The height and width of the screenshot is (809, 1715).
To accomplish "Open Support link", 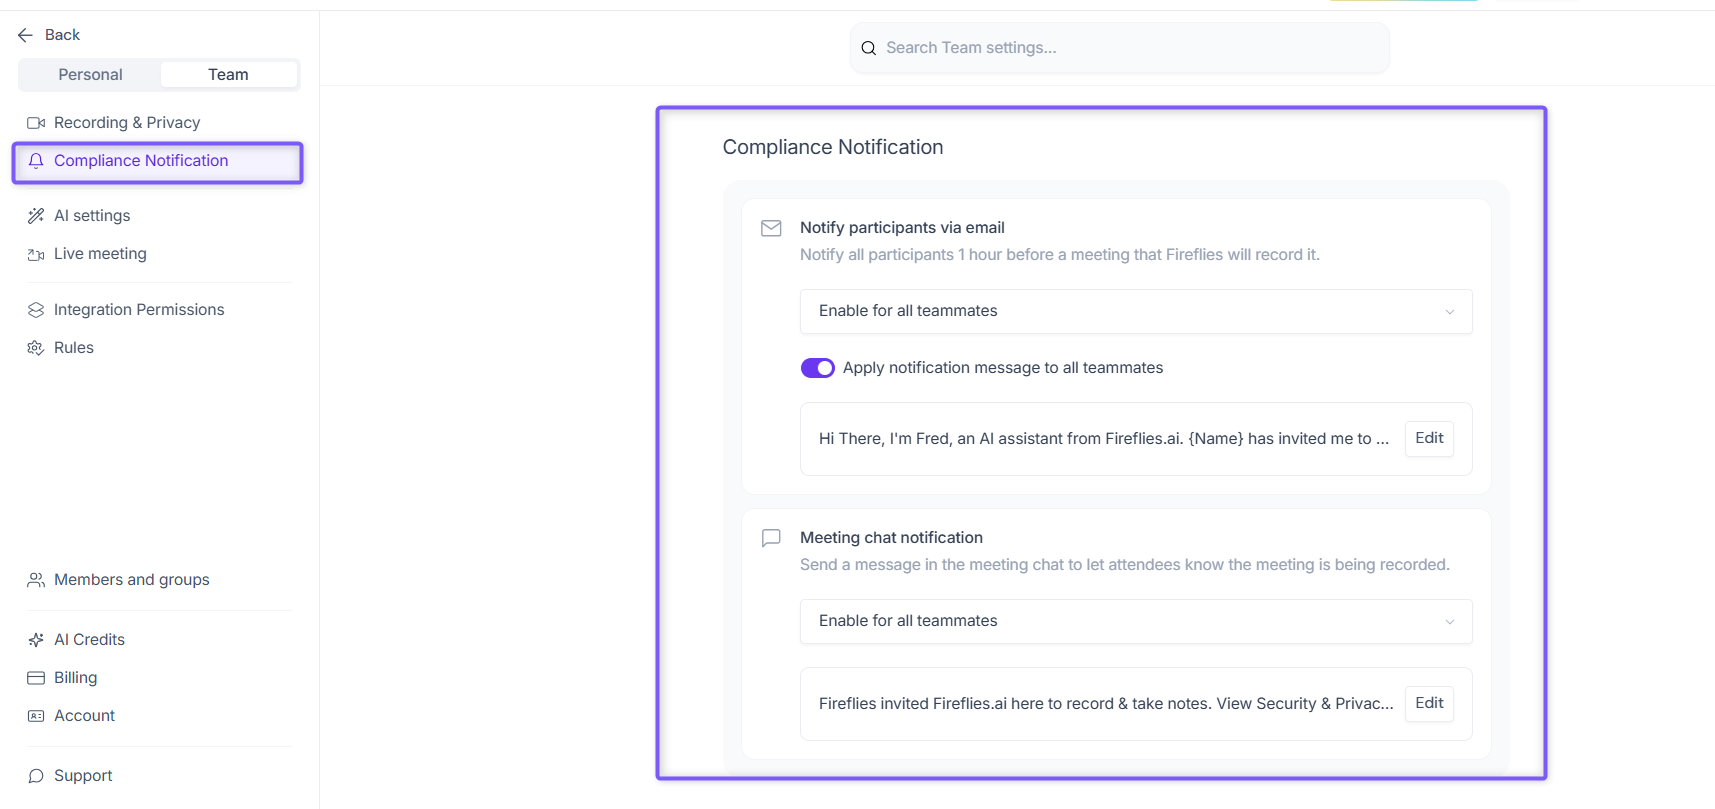I will click(83, 776).
